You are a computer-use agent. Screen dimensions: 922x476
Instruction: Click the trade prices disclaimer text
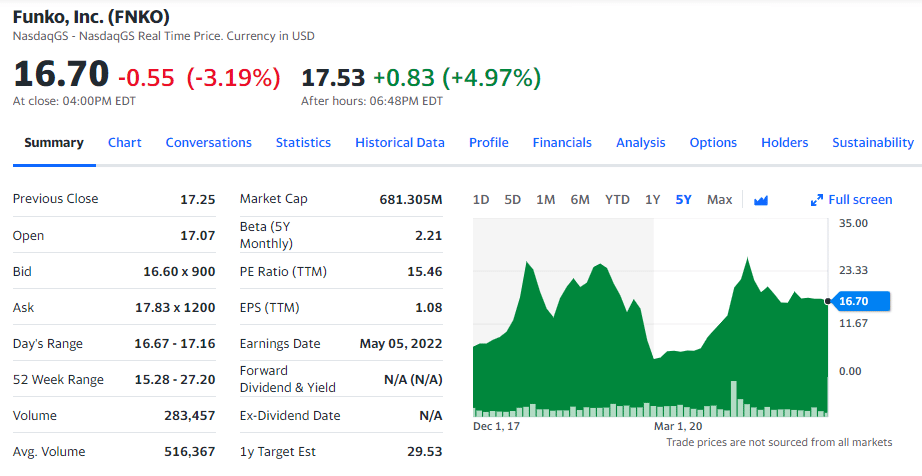(779, 443)
